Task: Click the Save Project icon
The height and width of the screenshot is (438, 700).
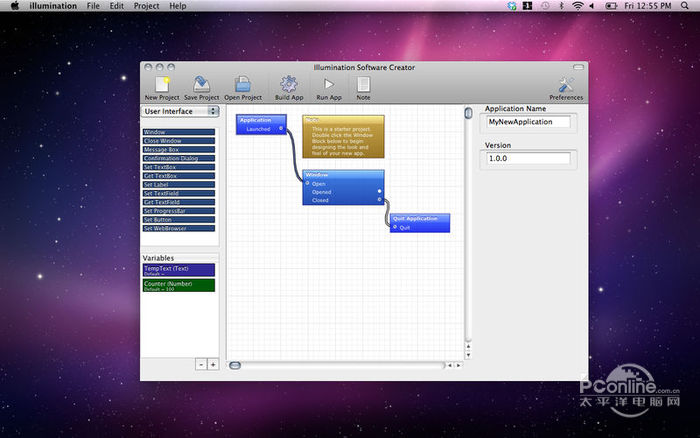Action: pyautogui.click(x=201, y=85)
